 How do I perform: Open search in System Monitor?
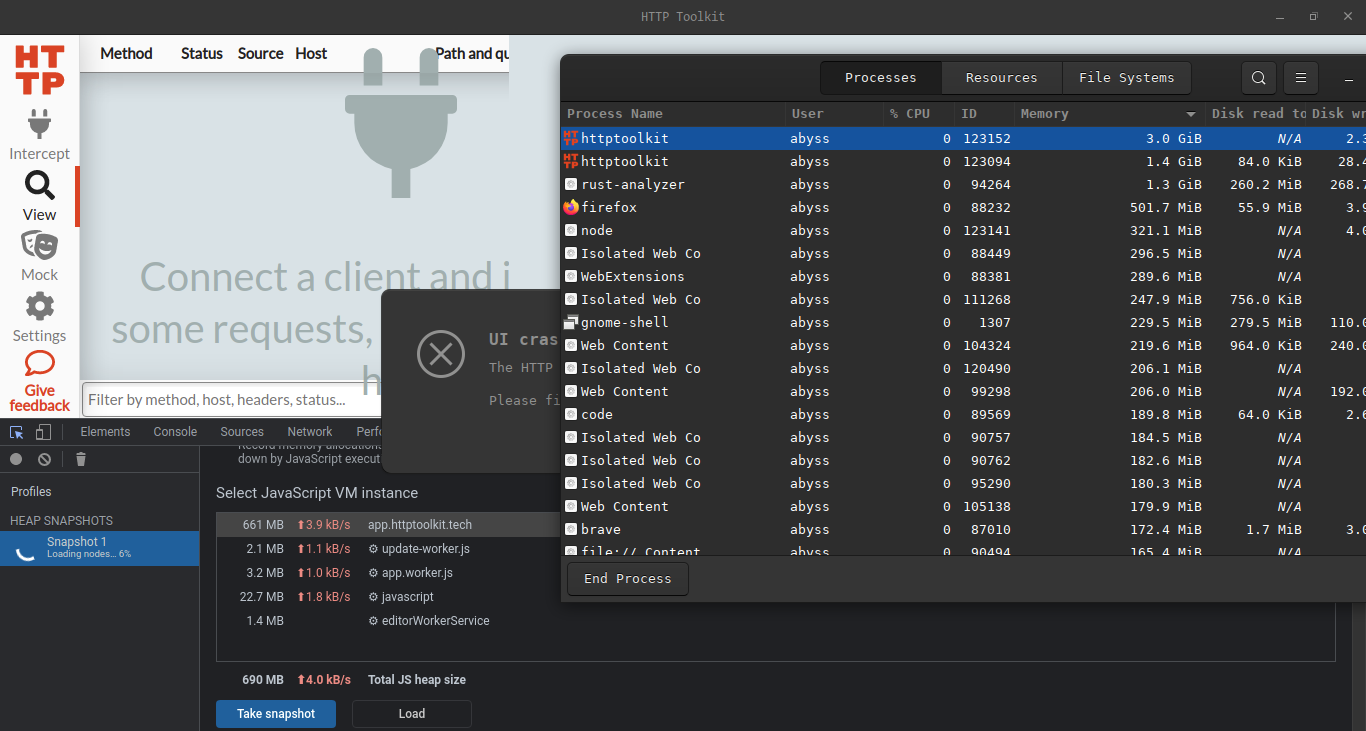1258,77
